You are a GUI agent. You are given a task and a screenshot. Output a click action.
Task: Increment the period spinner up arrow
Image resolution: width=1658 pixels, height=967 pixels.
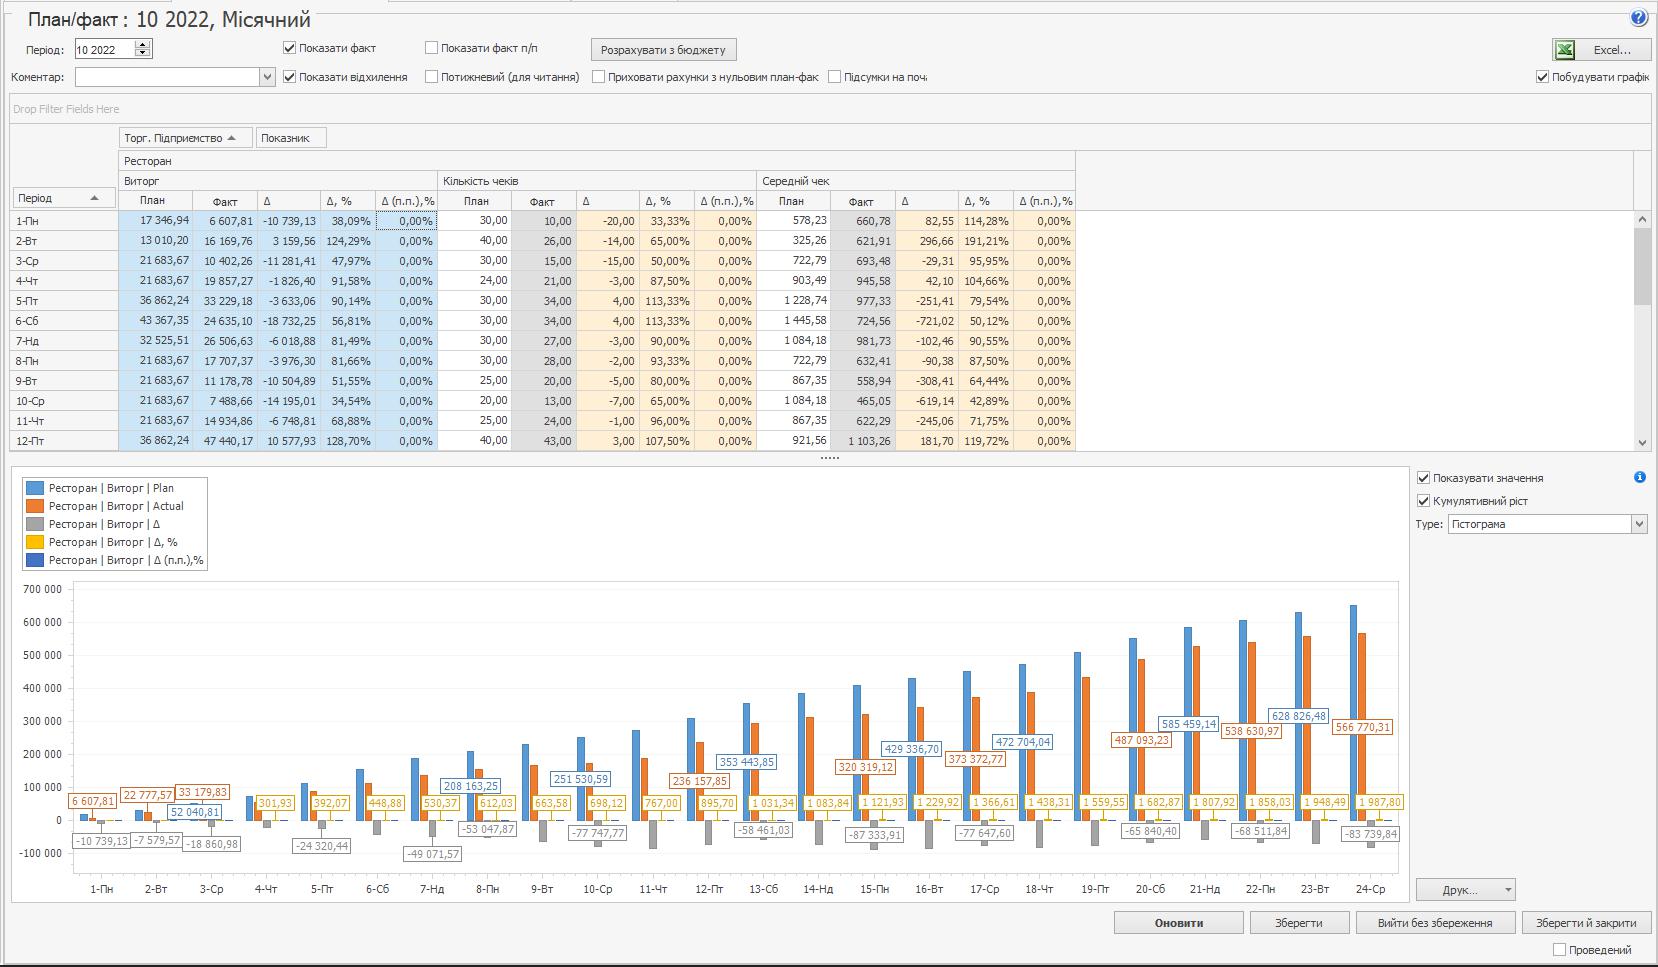coord(143,45)
